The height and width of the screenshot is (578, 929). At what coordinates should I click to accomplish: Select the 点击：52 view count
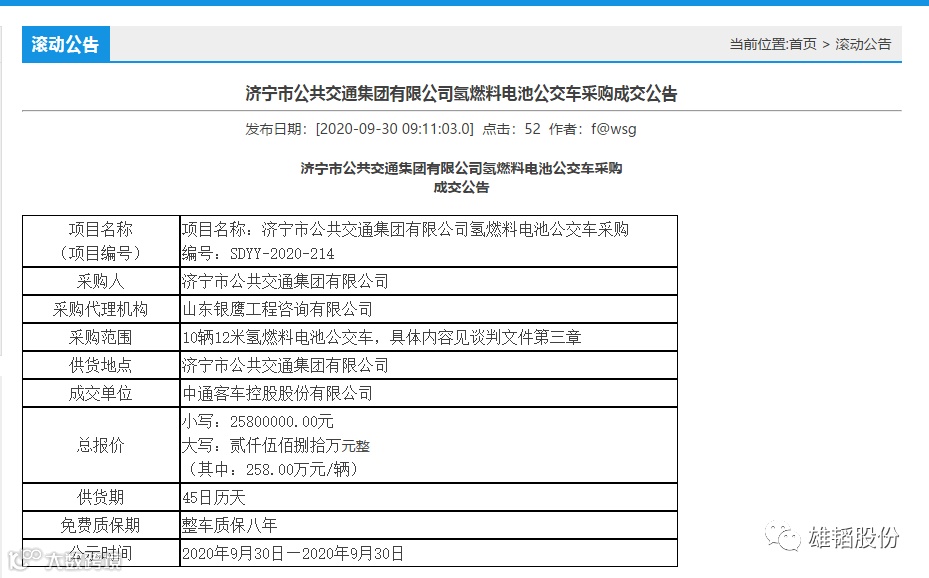(511, 129)
